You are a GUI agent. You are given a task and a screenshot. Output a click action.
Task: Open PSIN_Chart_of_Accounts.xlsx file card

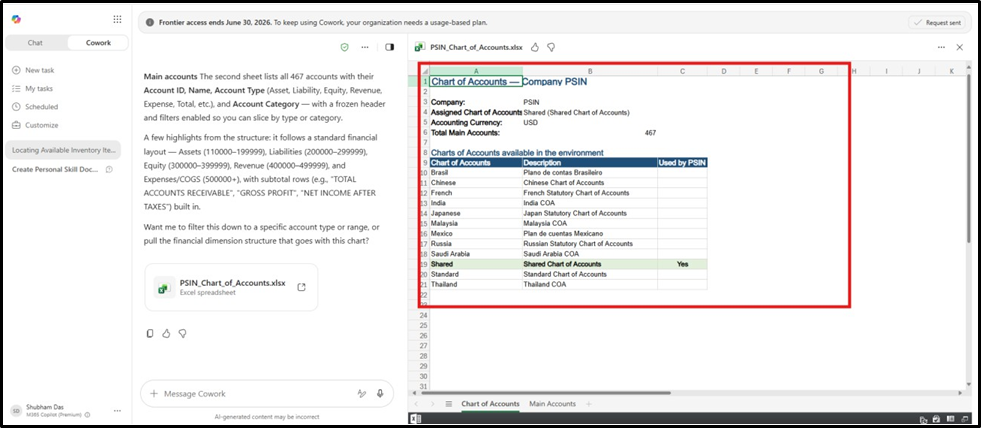coord(231,287)
